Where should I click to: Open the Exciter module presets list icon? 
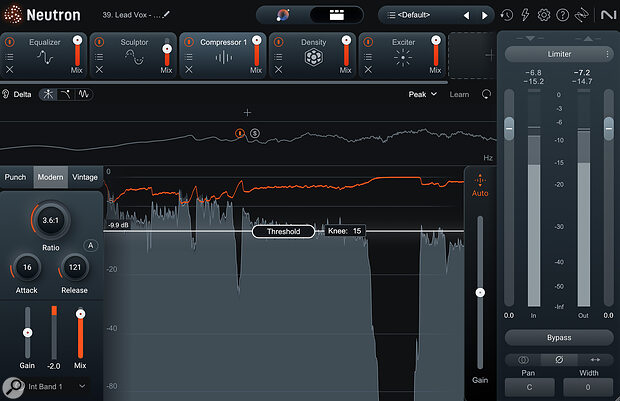point(368,57)
